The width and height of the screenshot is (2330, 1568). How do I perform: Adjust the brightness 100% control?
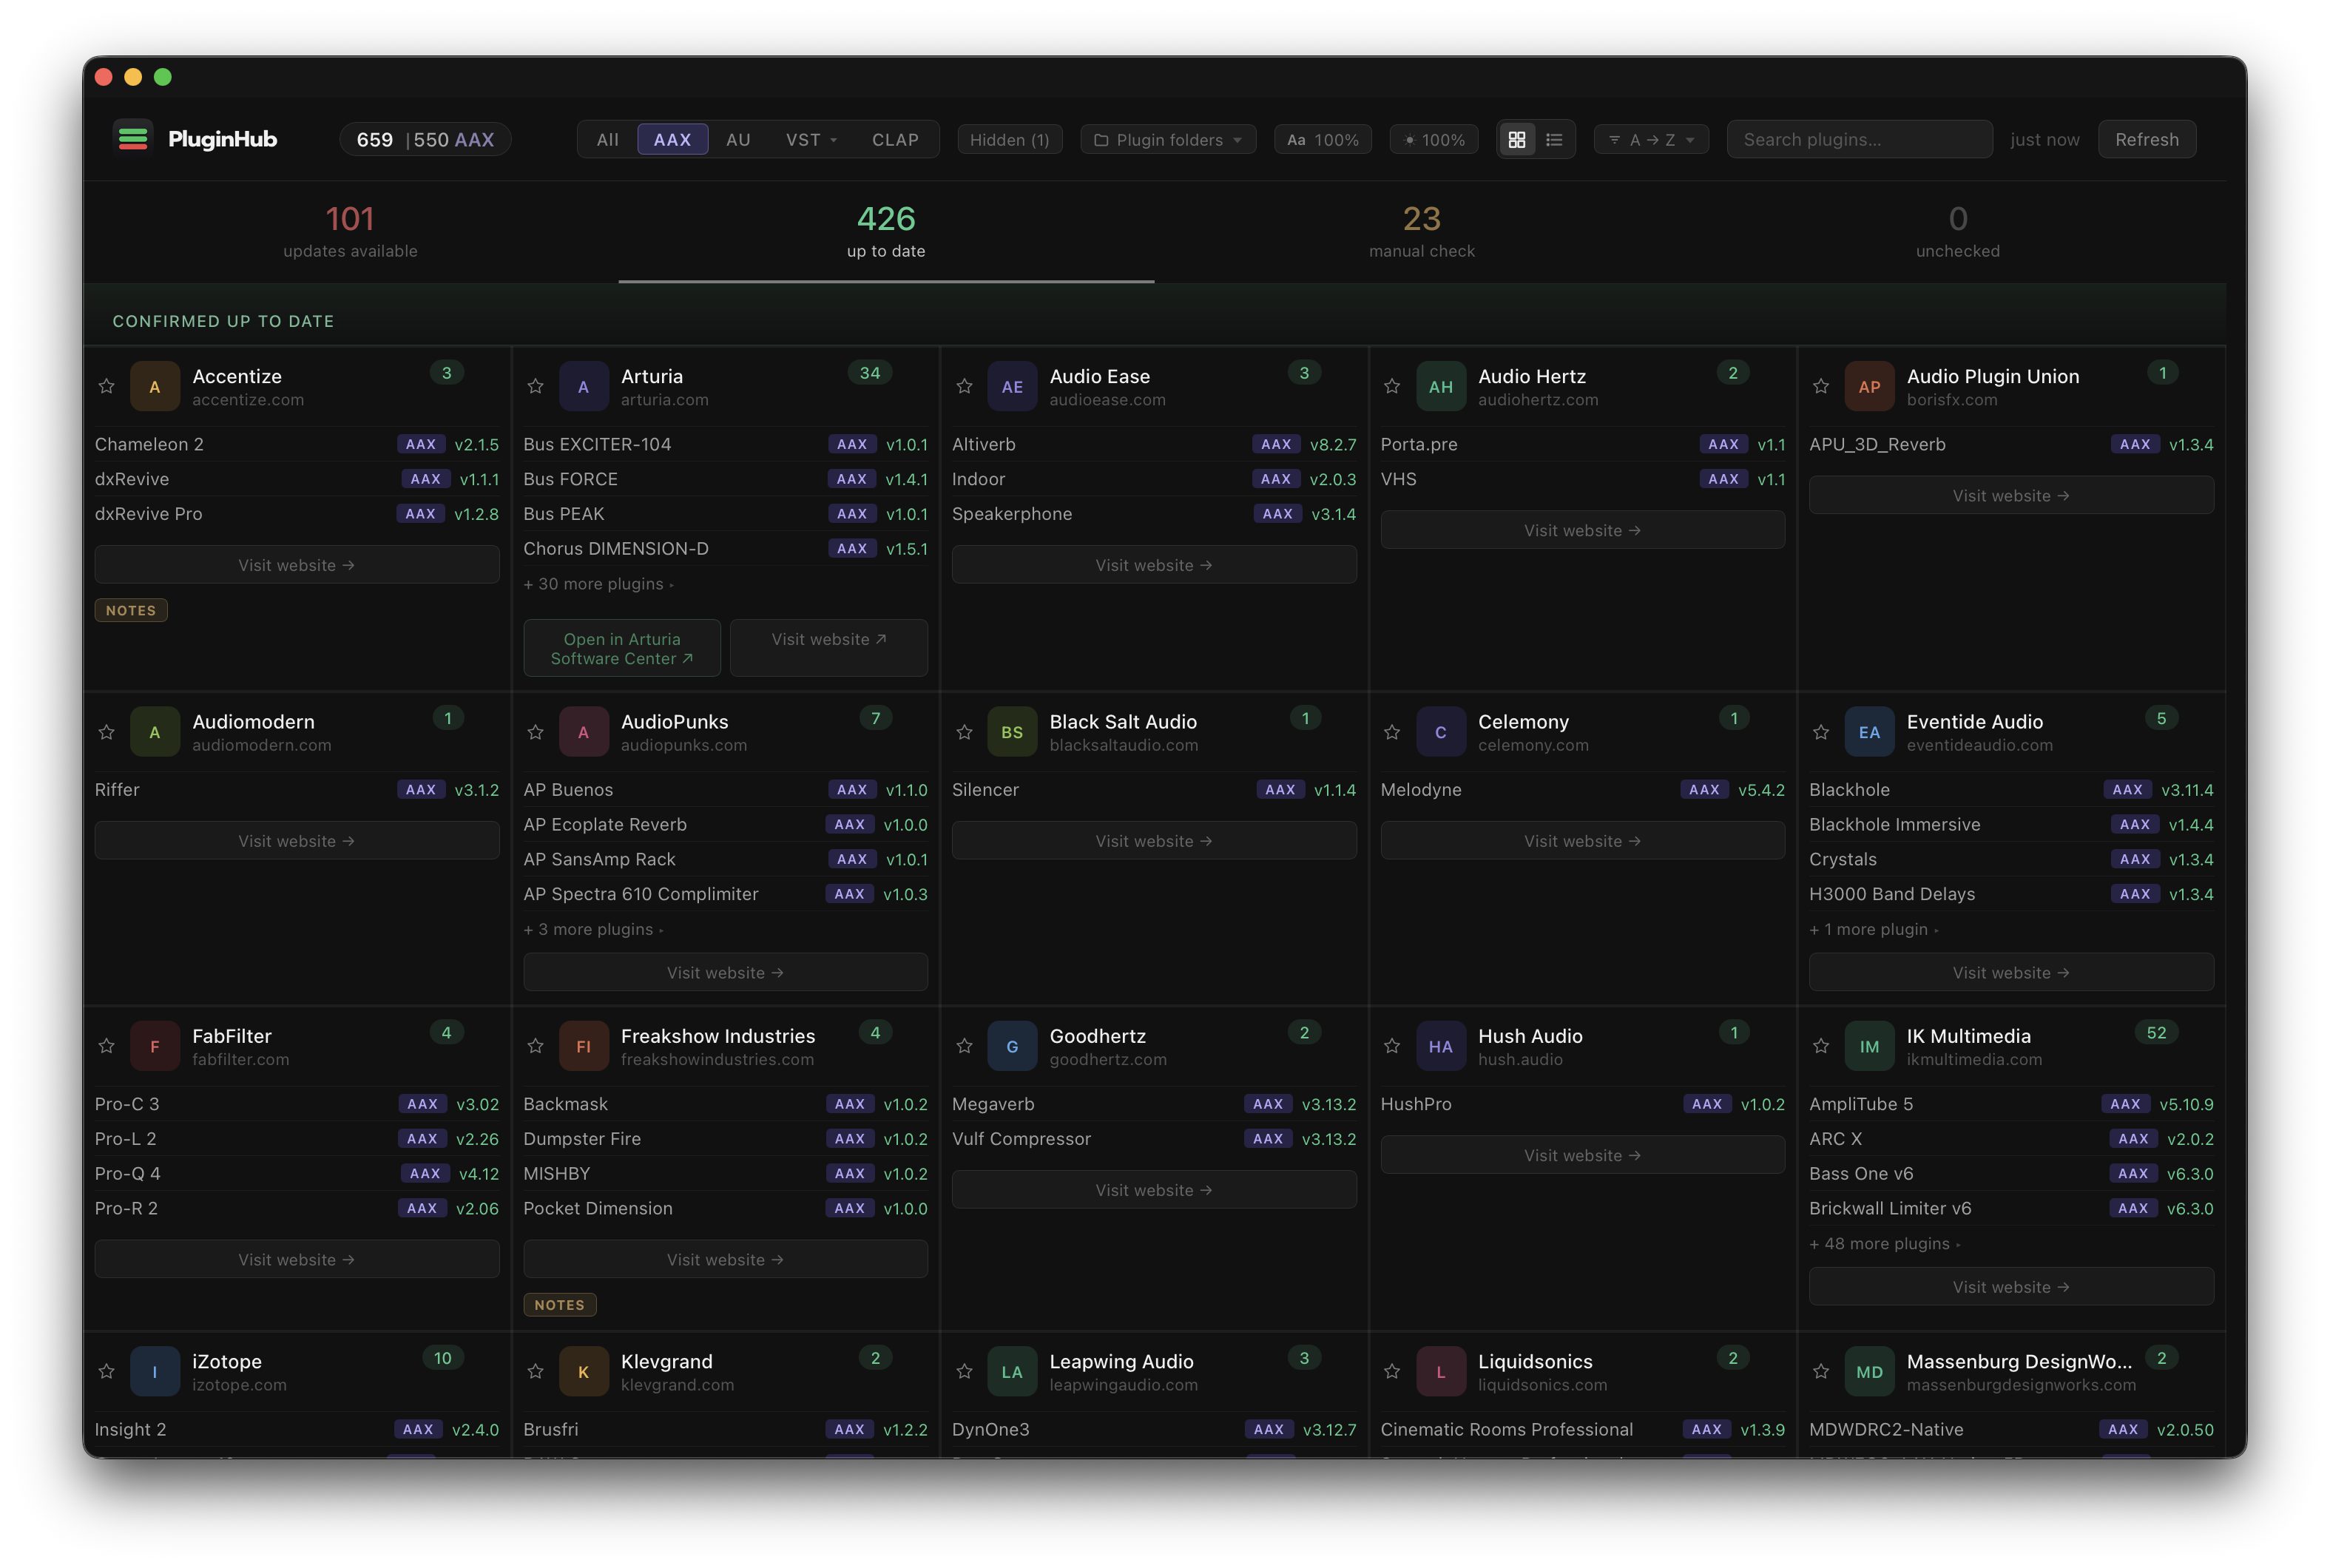[x=1434, y=140]
